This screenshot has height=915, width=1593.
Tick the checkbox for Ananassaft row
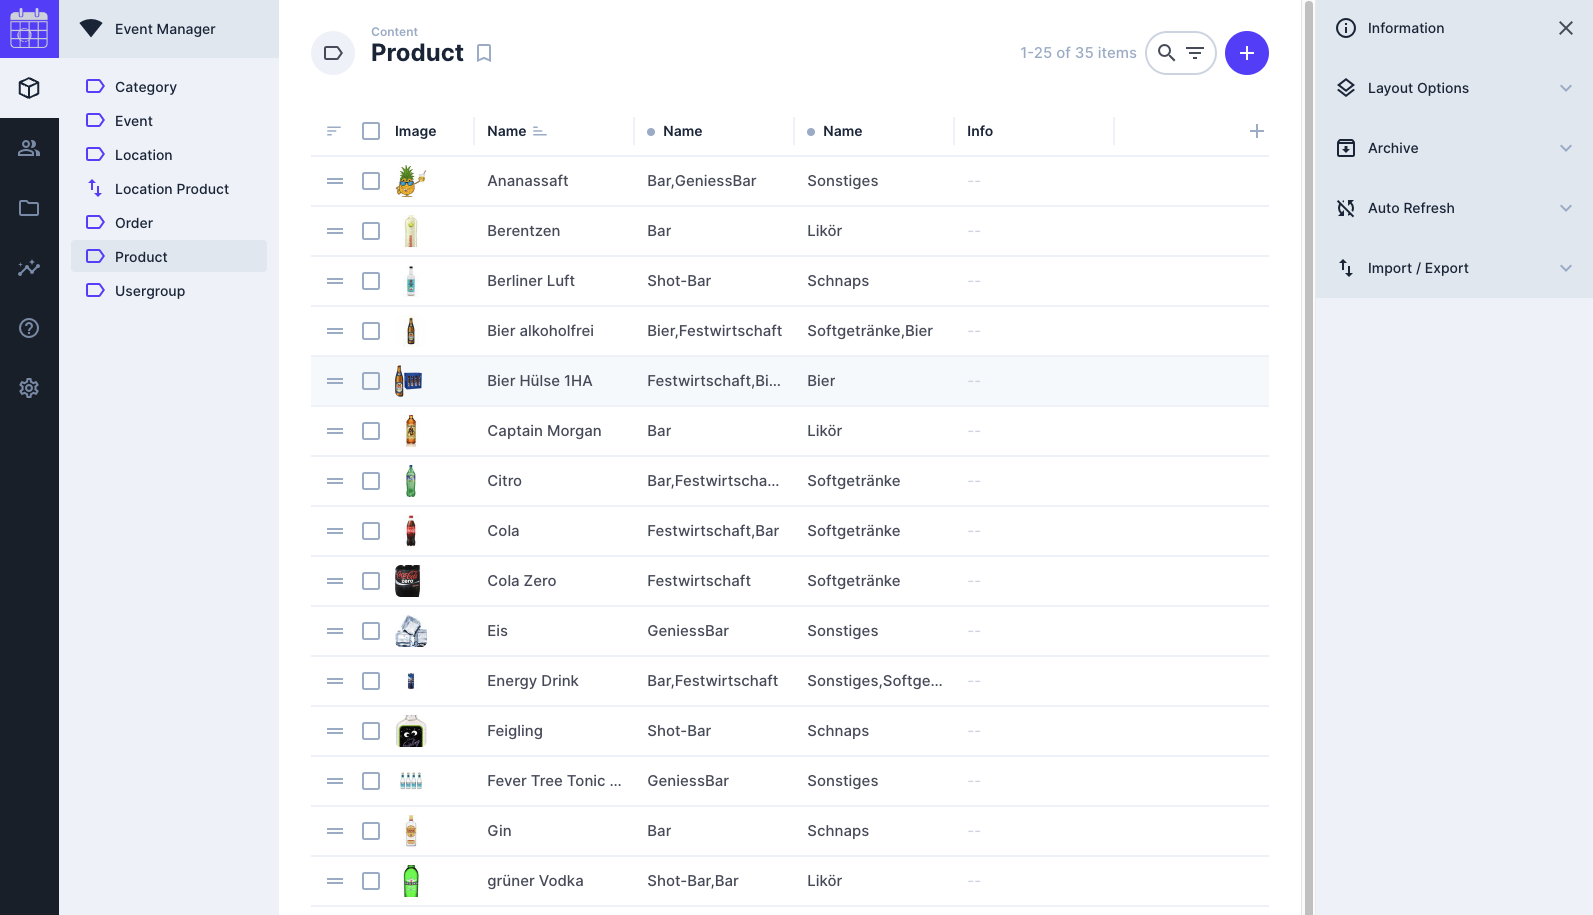click(371, 181)
